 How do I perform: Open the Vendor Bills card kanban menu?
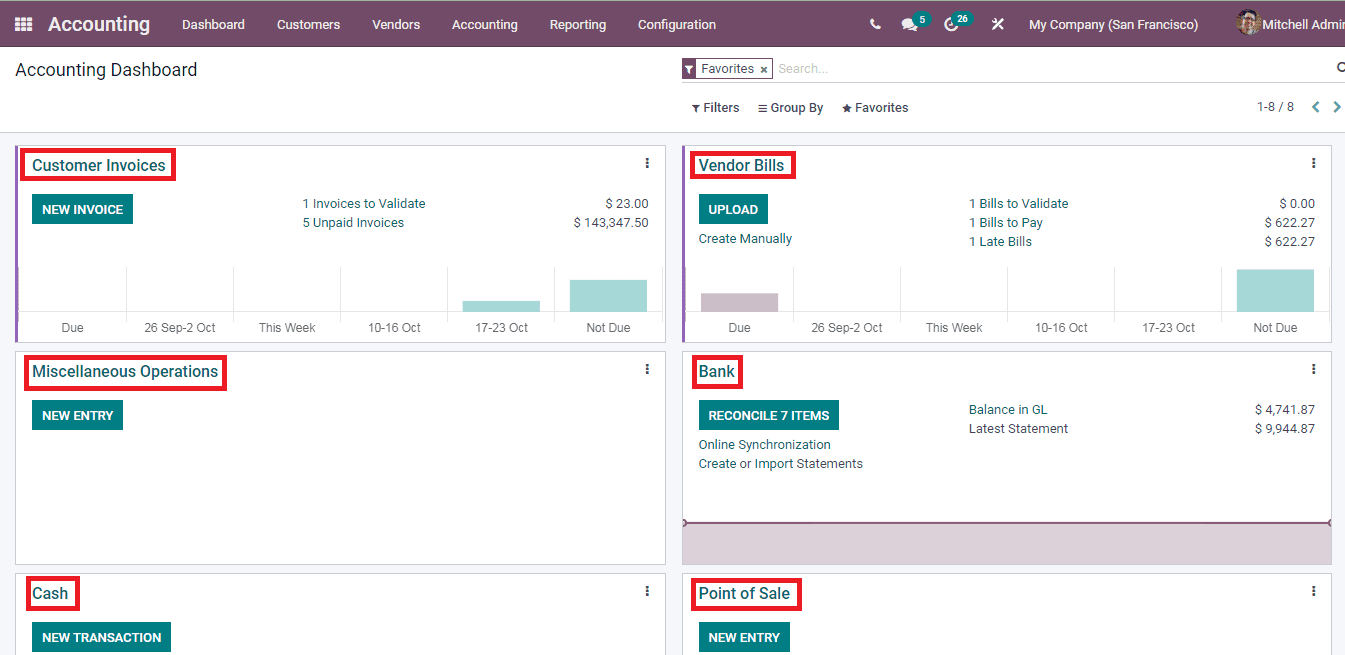tap(1313, 162)
